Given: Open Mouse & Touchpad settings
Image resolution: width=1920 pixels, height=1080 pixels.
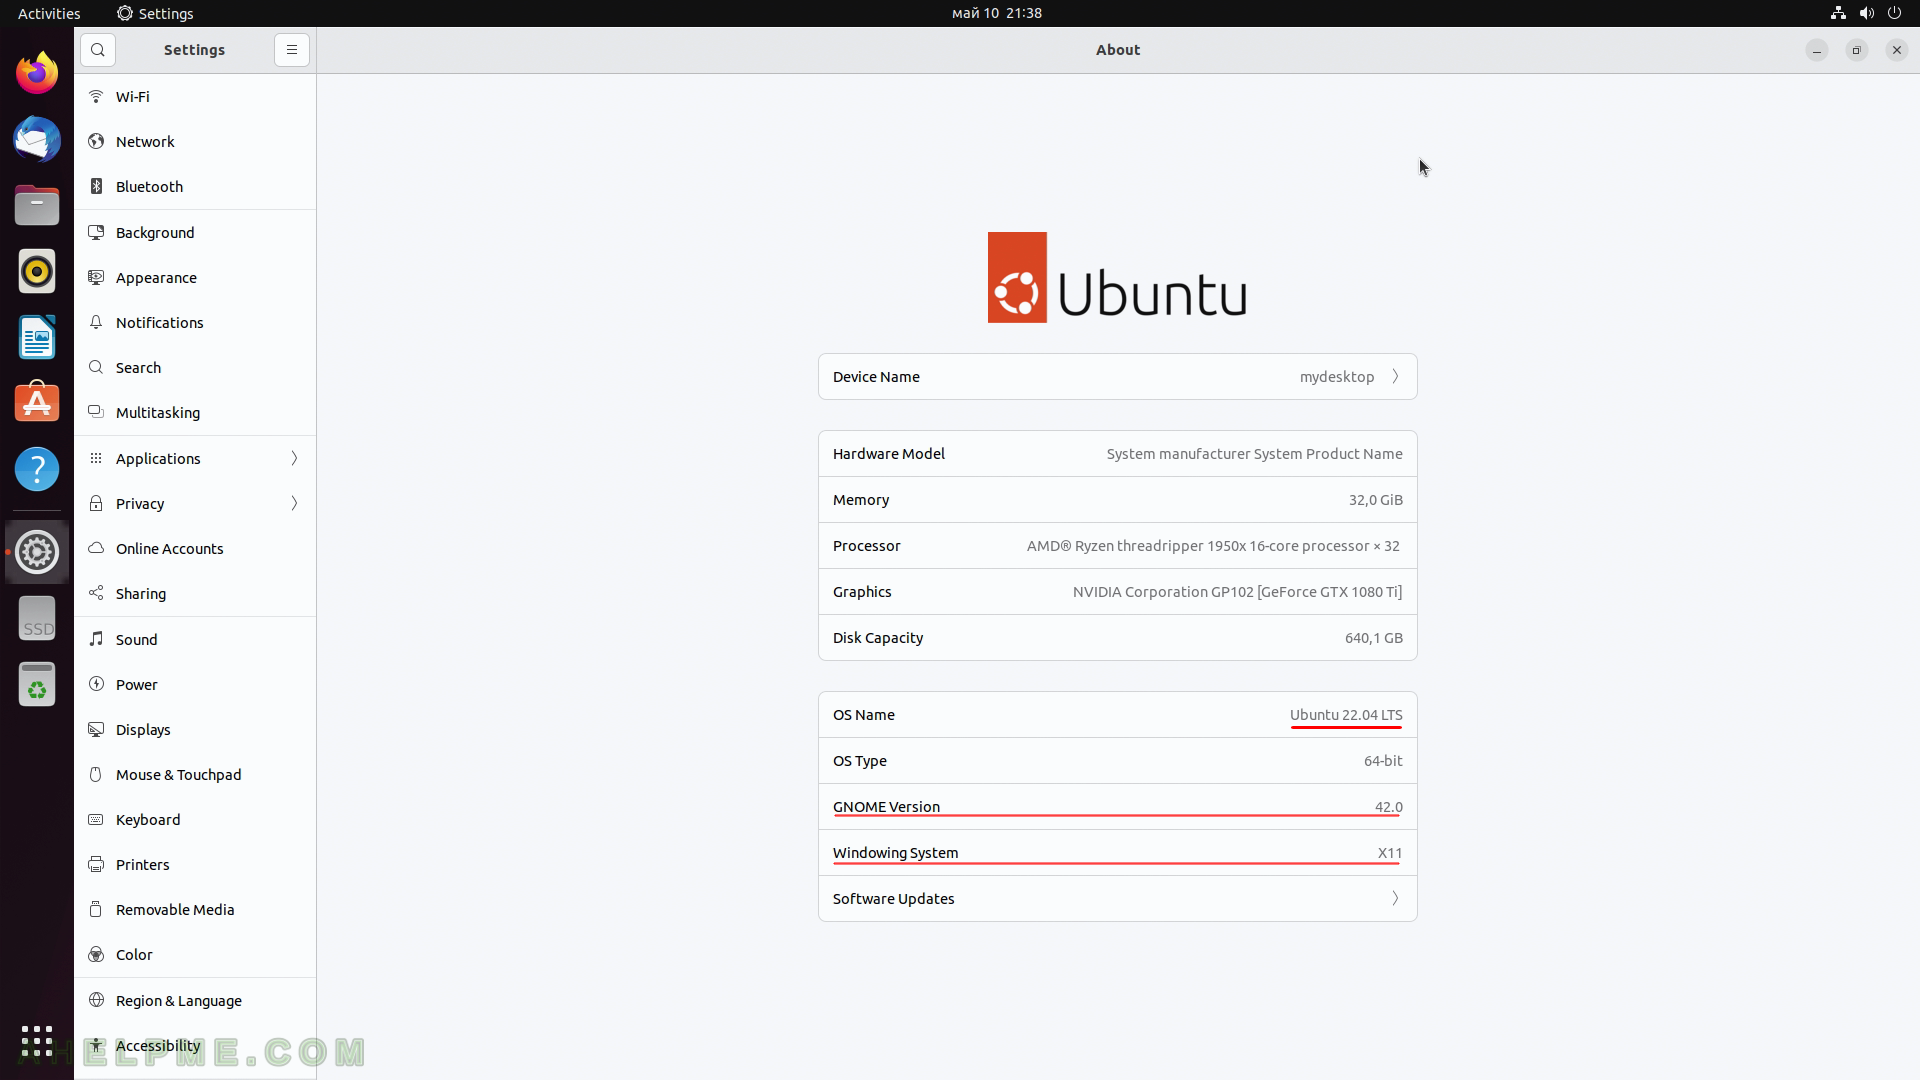Looking at the screenshot, I should (x=195, y=774).
